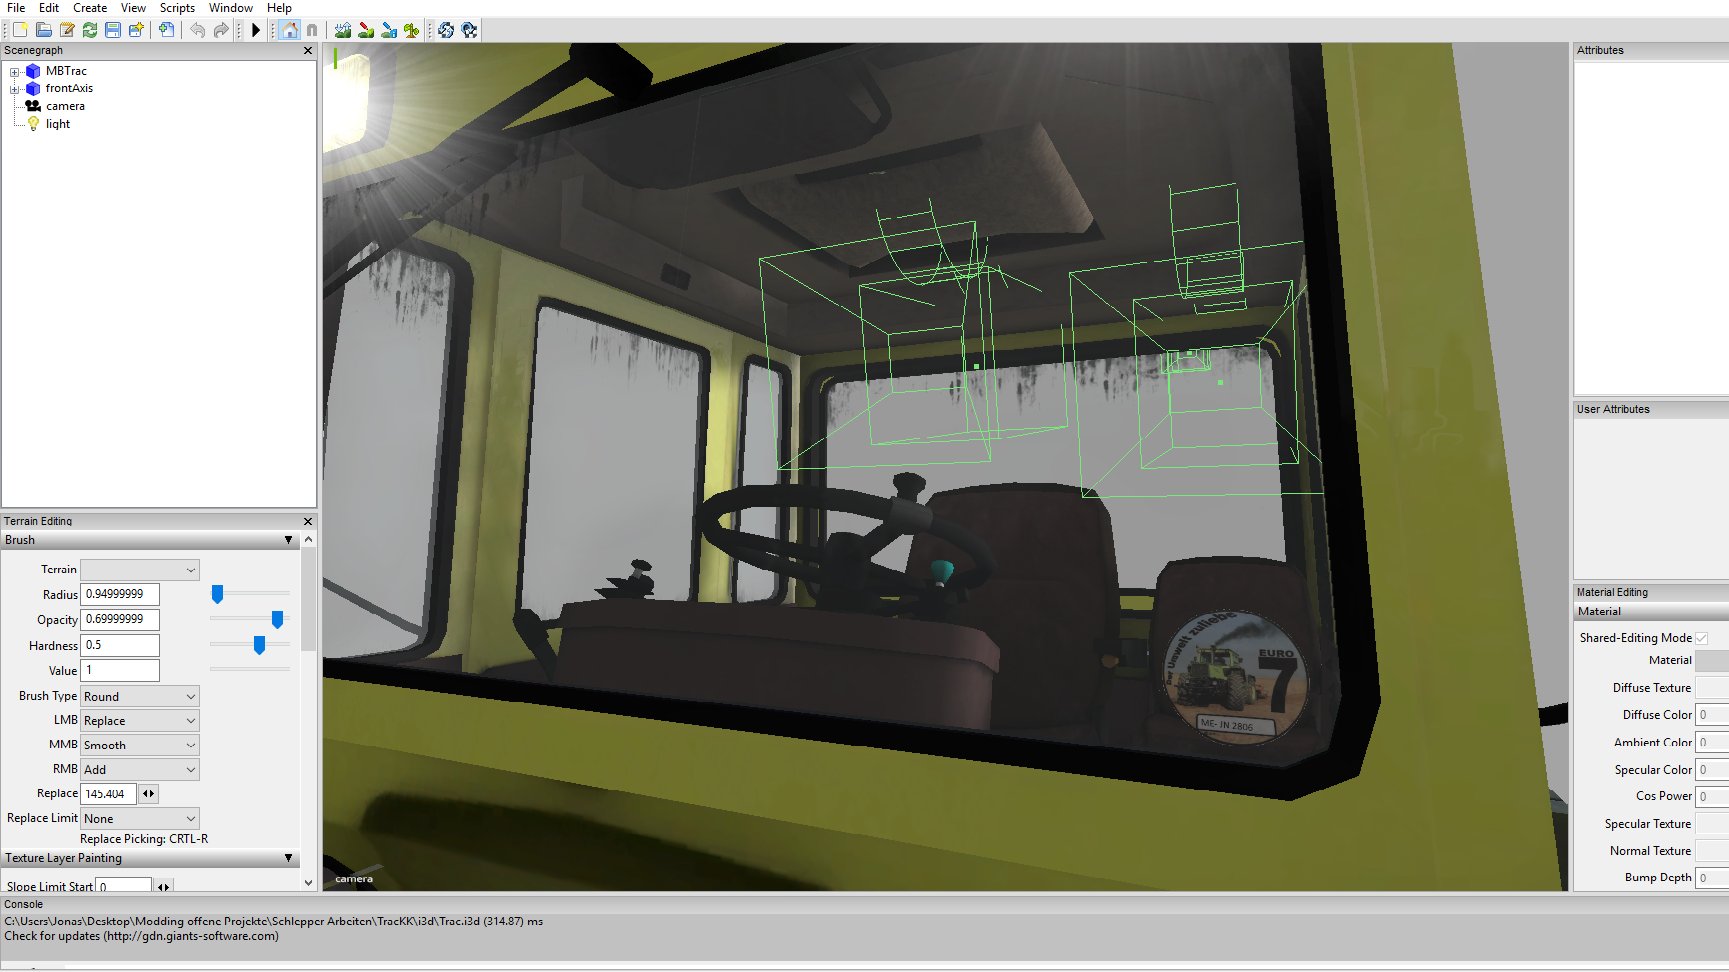This screenshot has width=1729, height=972.
Task: Select the terrain paint brush icon
Action: tap(366, 30)
